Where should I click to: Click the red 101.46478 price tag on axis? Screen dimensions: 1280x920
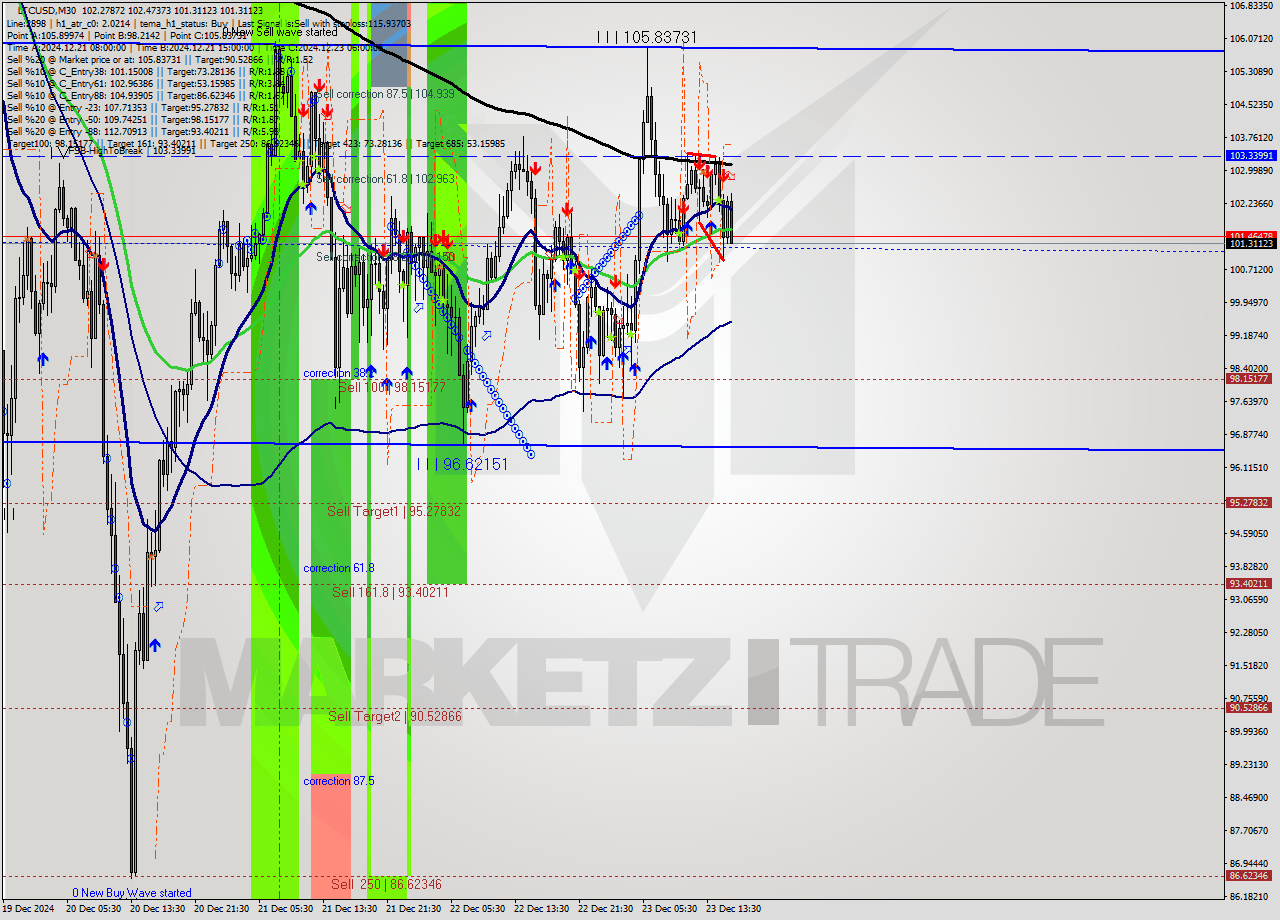pyautogui.click(x=1251, y=236)
